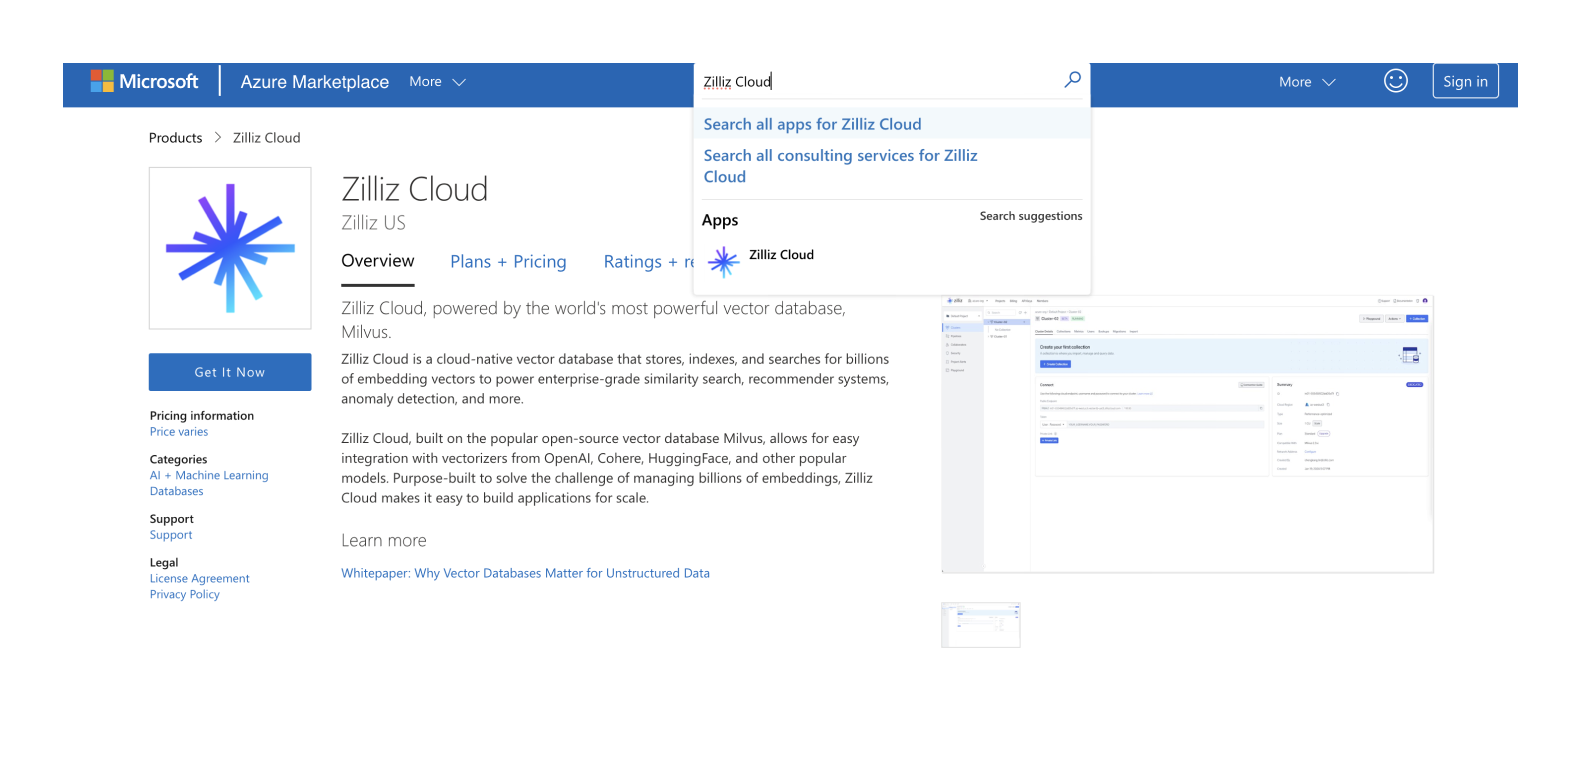Image resolution: width=1581 pixels, height=777 pixels.
Task: Open the Privacy Policy link
Action: (x=184, y=595)
